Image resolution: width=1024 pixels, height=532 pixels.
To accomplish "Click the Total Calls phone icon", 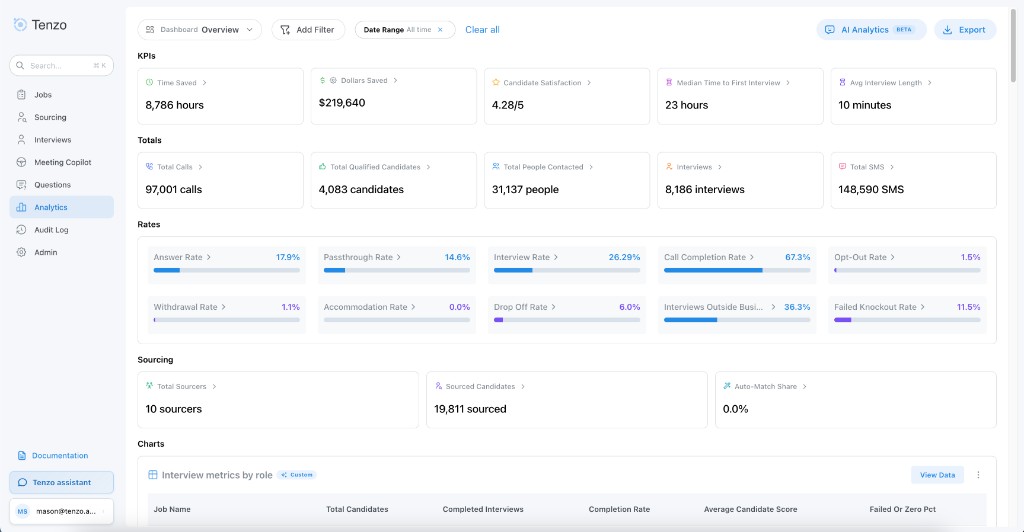I will (150, 166).
